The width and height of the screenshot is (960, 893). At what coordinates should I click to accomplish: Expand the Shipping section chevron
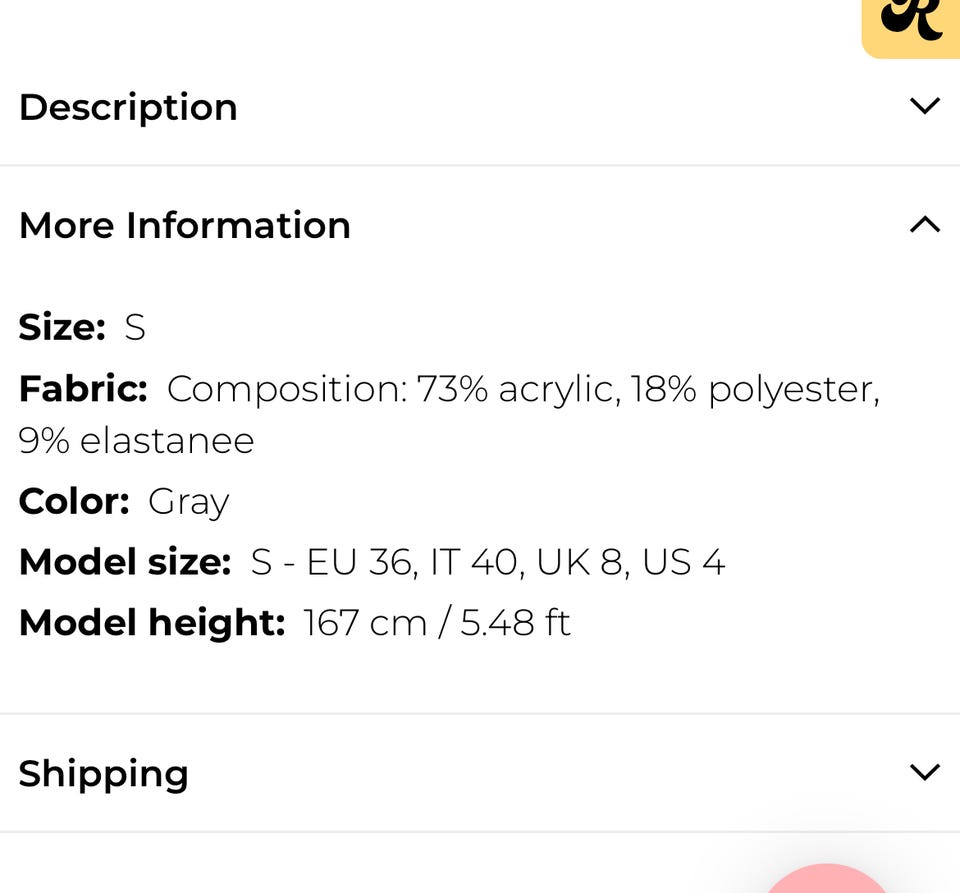[925, 772]
